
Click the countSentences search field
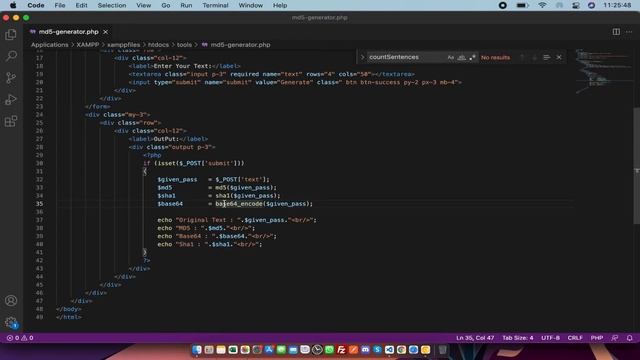click(x=406, y=57)
